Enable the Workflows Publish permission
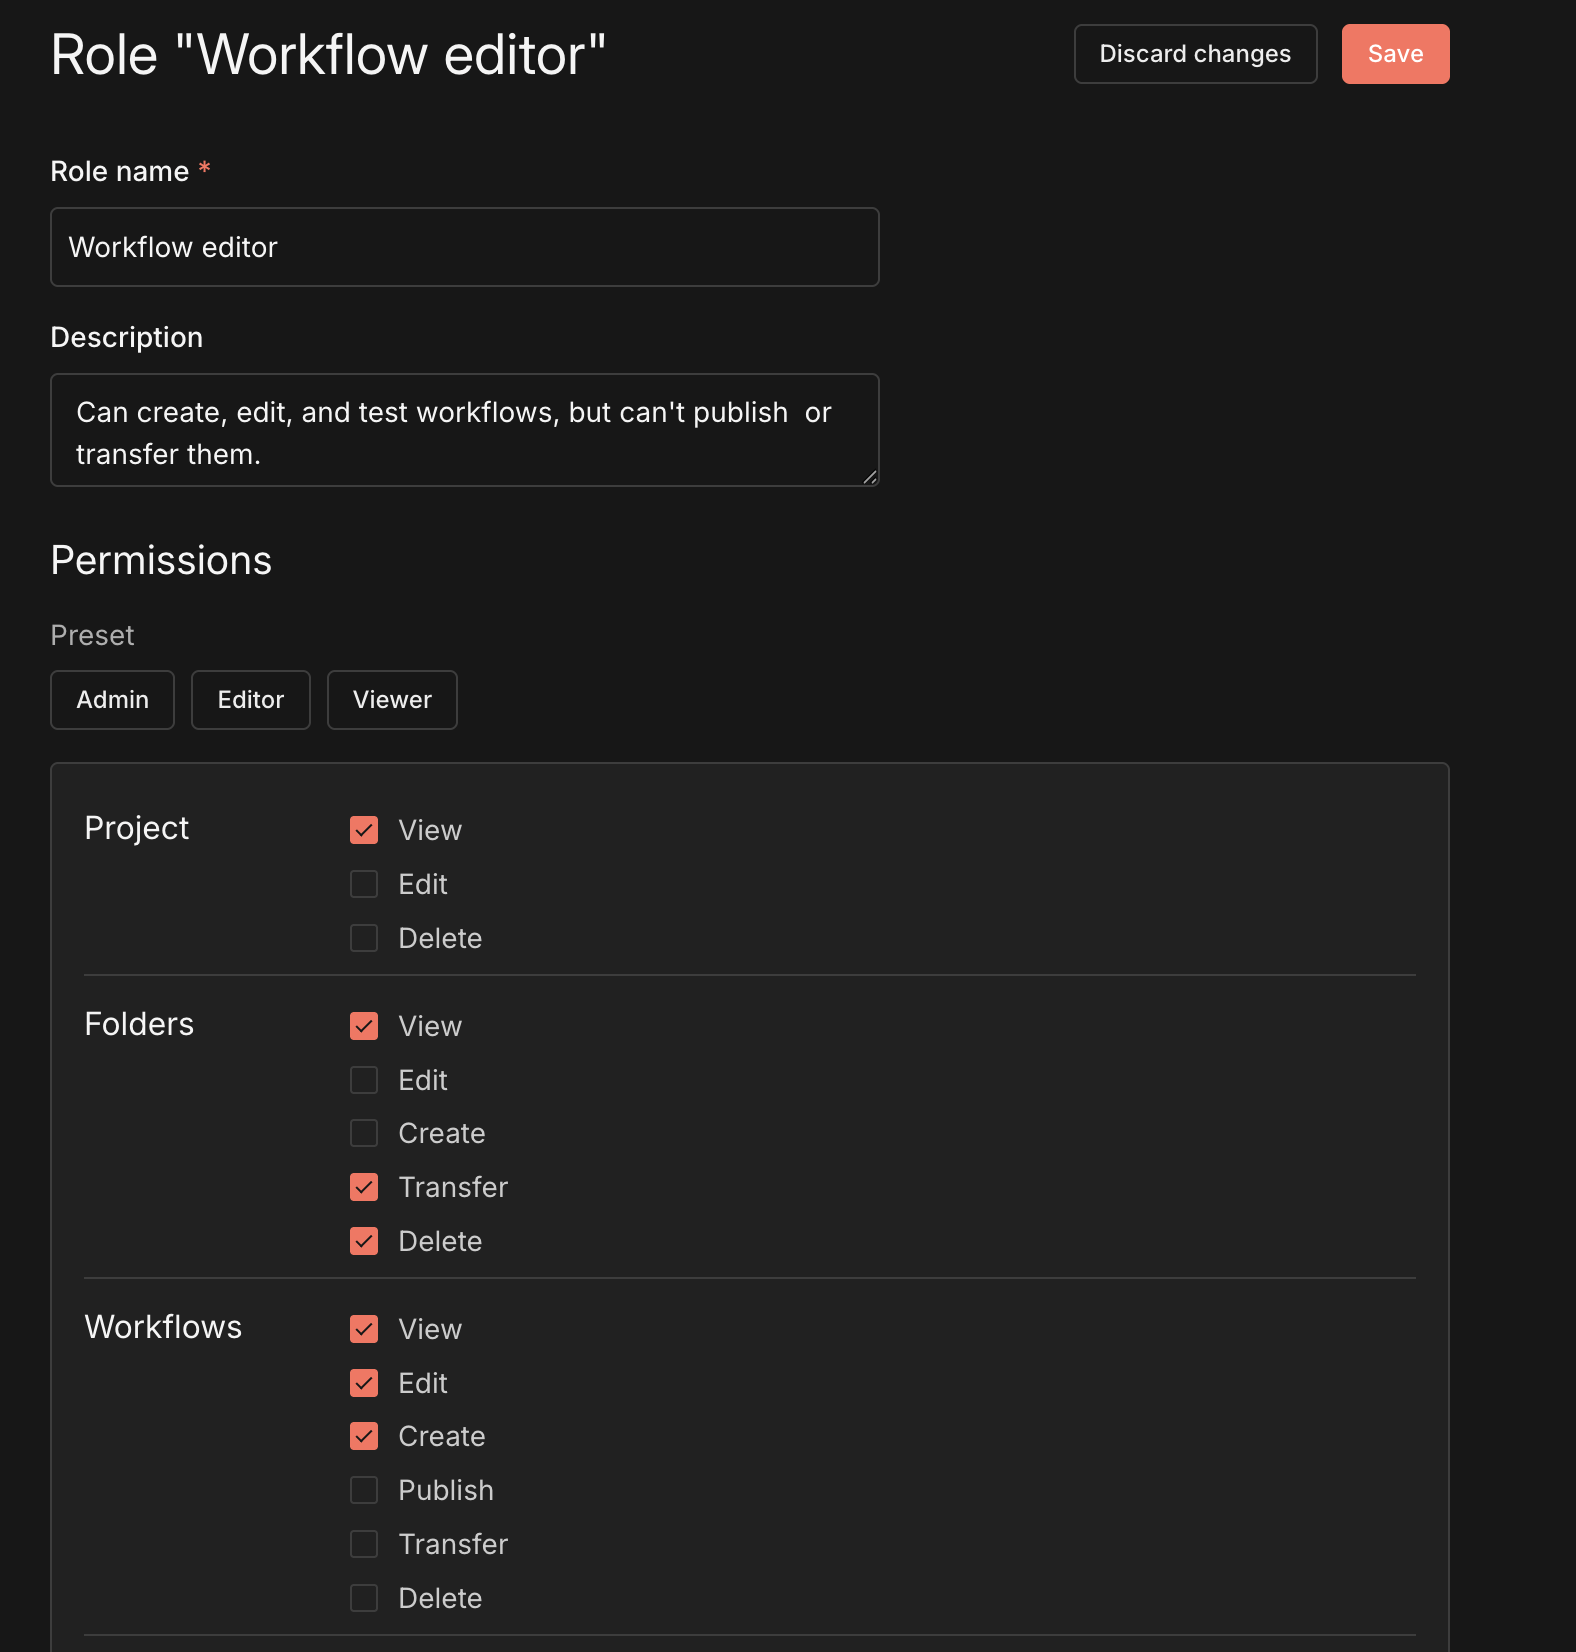Viewport: 1576px width, 1652px height. point(364,1490)
